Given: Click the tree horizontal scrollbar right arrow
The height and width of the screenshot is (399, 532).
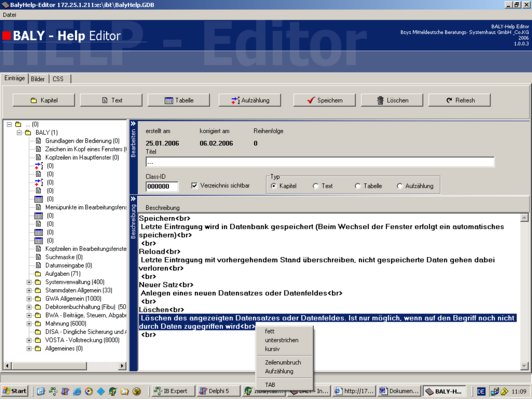Looking at the screenshot, I should pyautogui.click(x=122, y=366).
